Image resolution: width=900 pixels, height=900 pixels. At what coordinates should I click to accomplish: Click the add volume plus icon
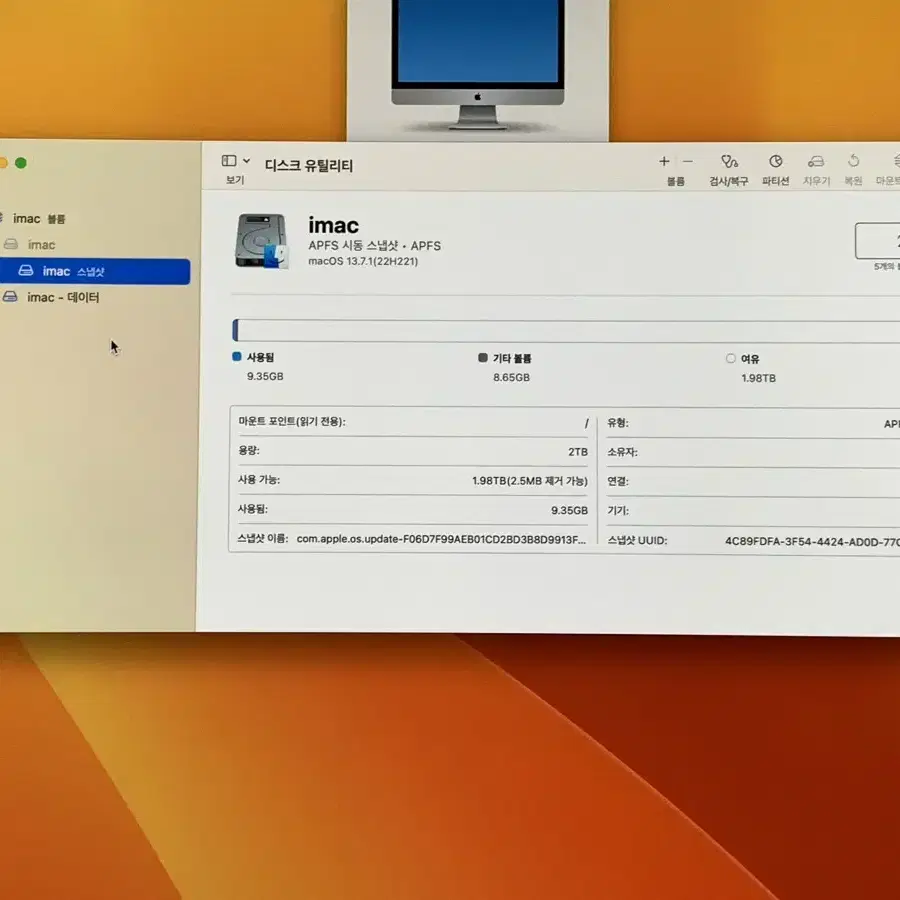point(664,162)
